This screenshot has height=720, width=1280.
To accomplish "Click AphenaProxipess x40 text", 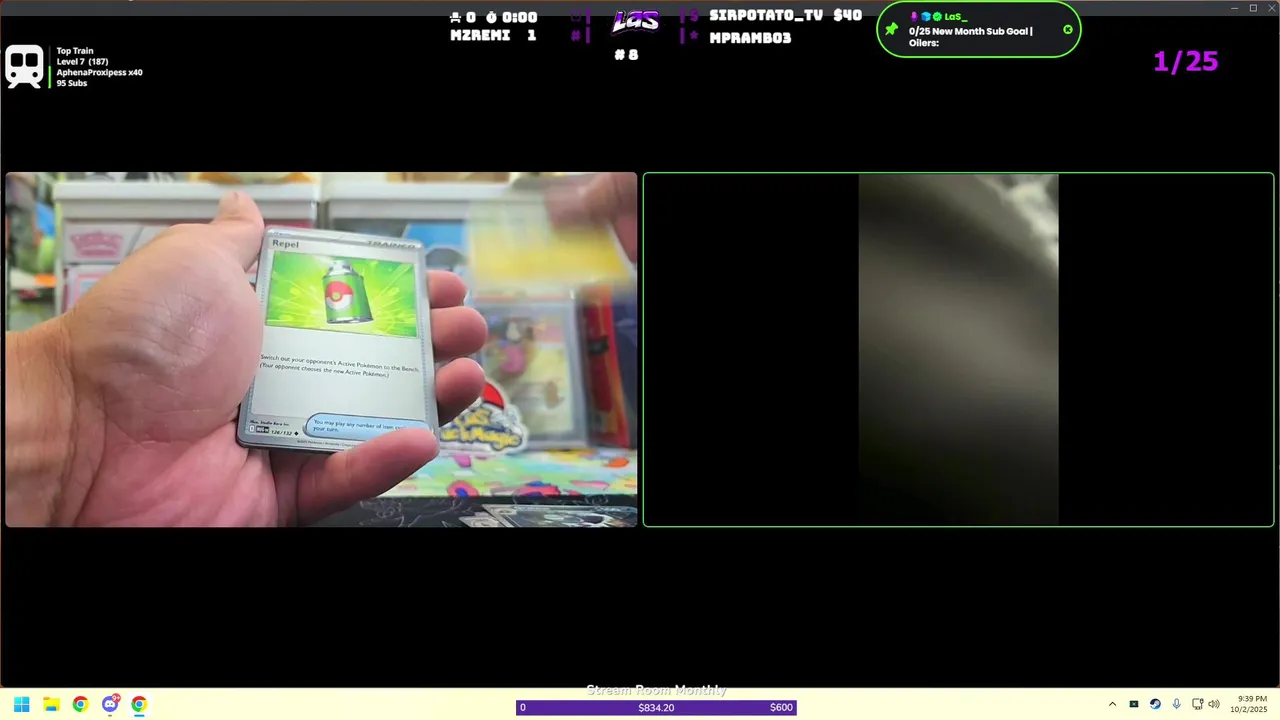I will pos(99,73).
